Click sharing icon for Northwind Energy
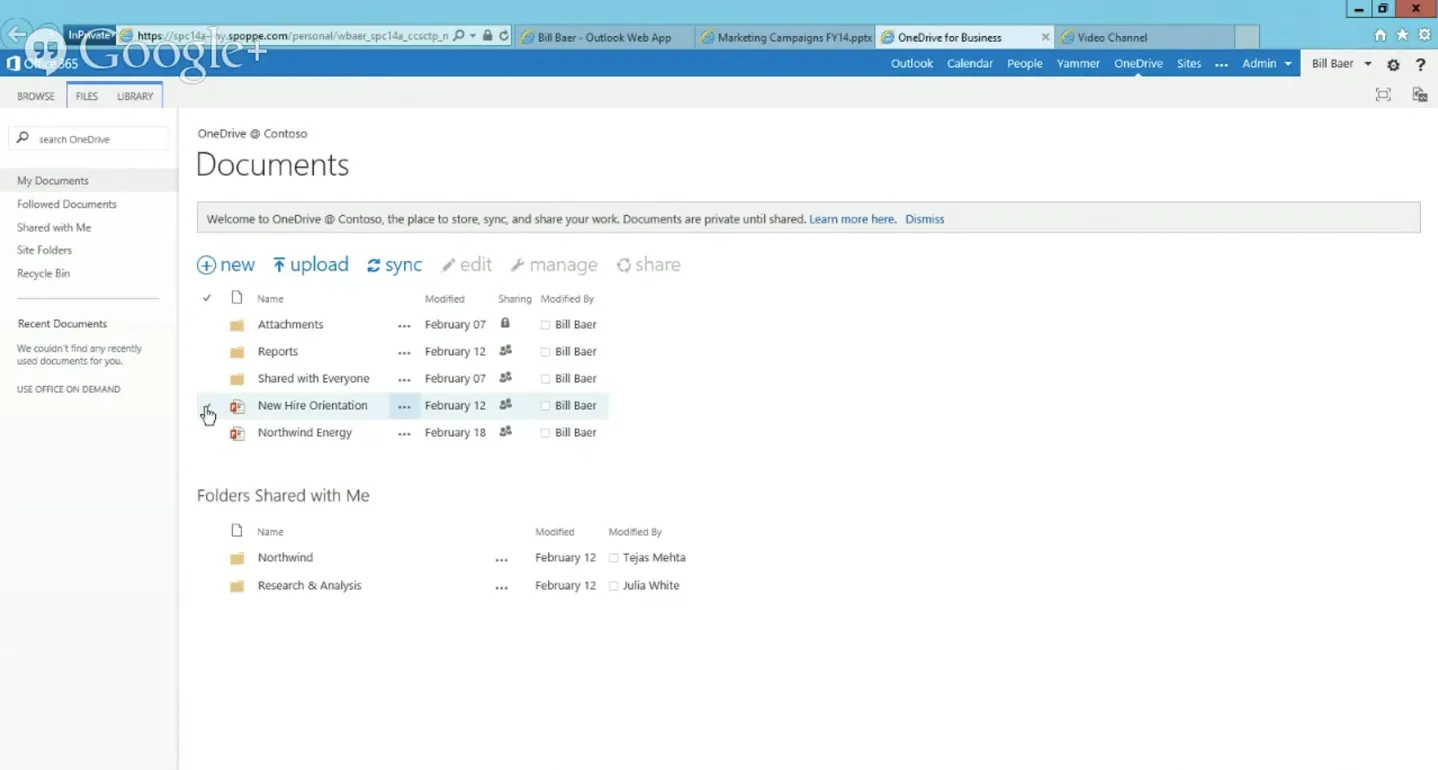This screenshot has width=1438, height=770. [x=506, y=431]
